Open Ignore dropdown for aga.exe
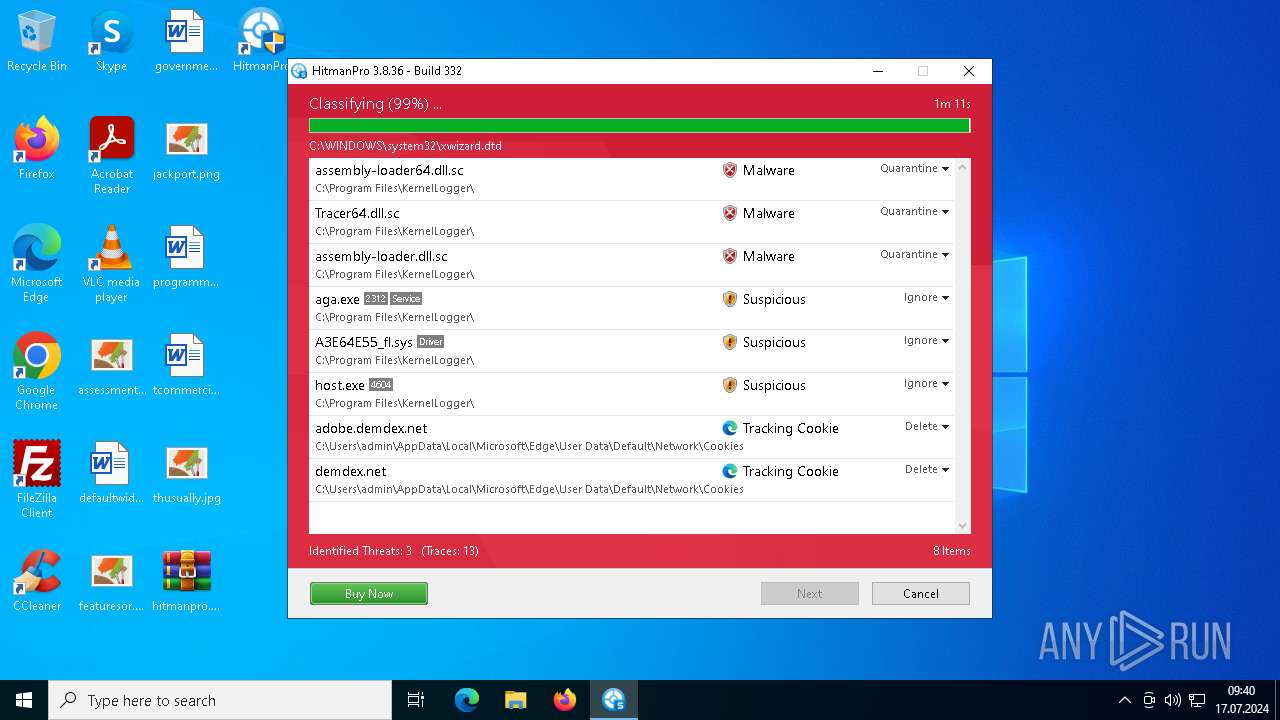1280x720 pixels. [x=926, y=297]
